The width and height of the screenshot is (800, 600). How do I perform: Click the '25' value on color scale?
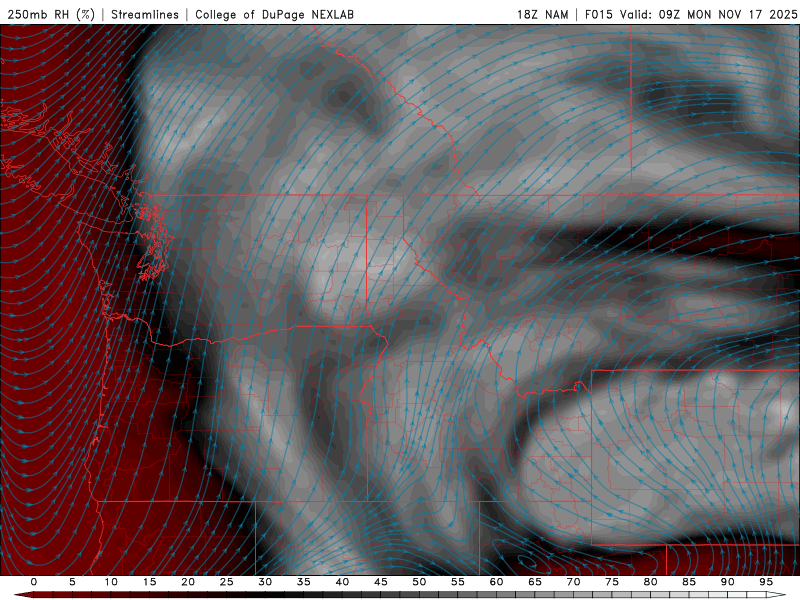point(227,582)
